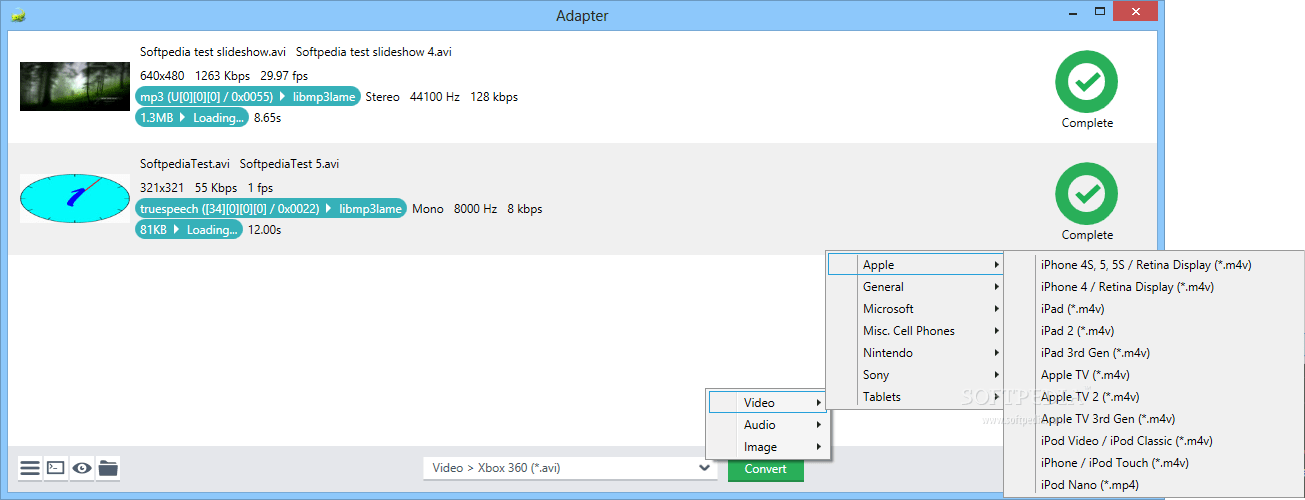Click the file name Softpedia test slideshow.avi
The width and height of the screenshot is (1305, 500).
[213, 52]
